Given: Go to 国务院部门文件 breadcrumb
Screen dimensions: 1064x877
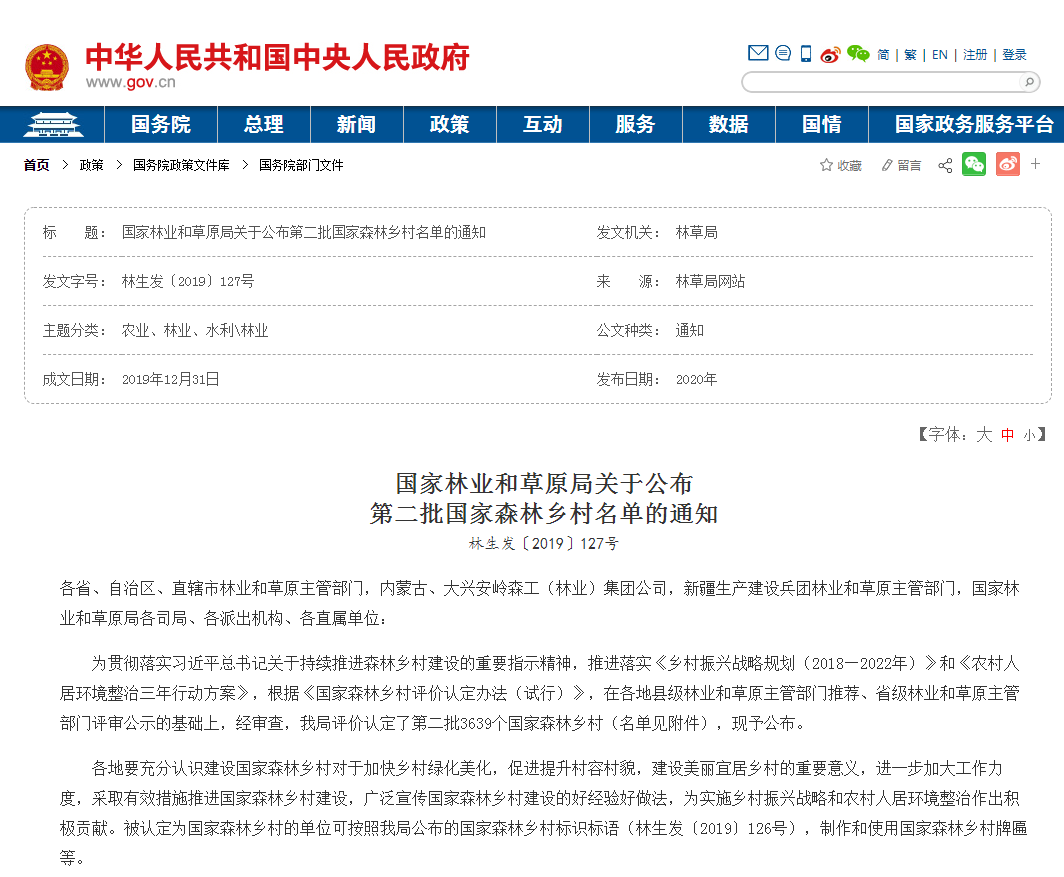Looking at the screenshot, I should point(301,165).
